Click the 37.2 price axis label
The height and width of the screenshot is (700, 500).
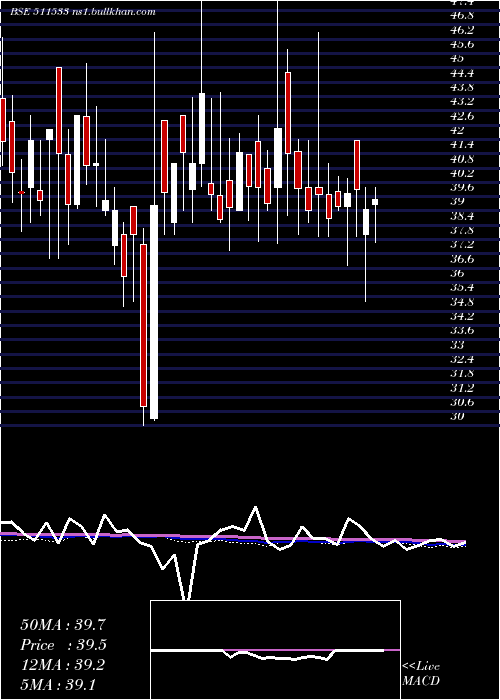462,245
